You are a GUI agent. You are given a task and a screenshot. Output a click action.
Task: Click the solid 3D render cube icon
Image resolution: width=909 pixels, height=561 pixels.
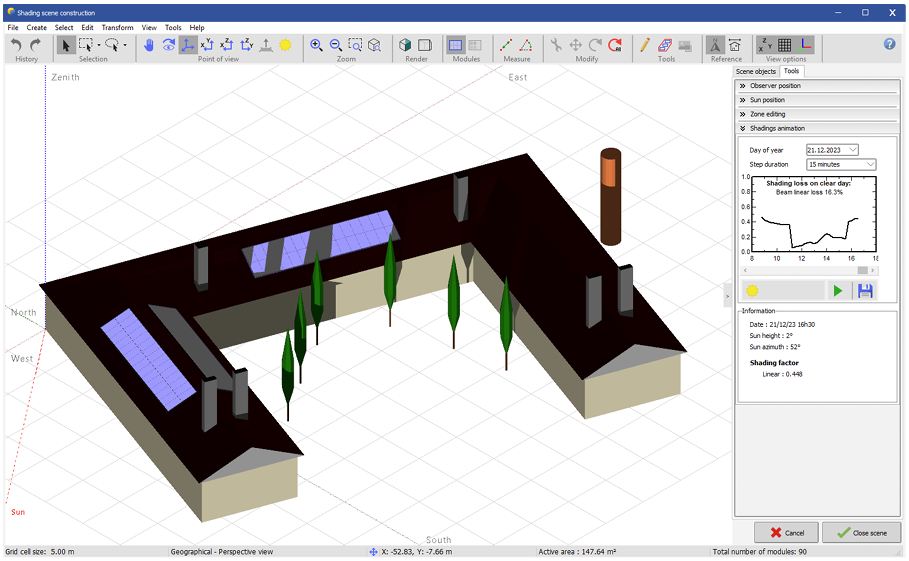tap(405, 45)
